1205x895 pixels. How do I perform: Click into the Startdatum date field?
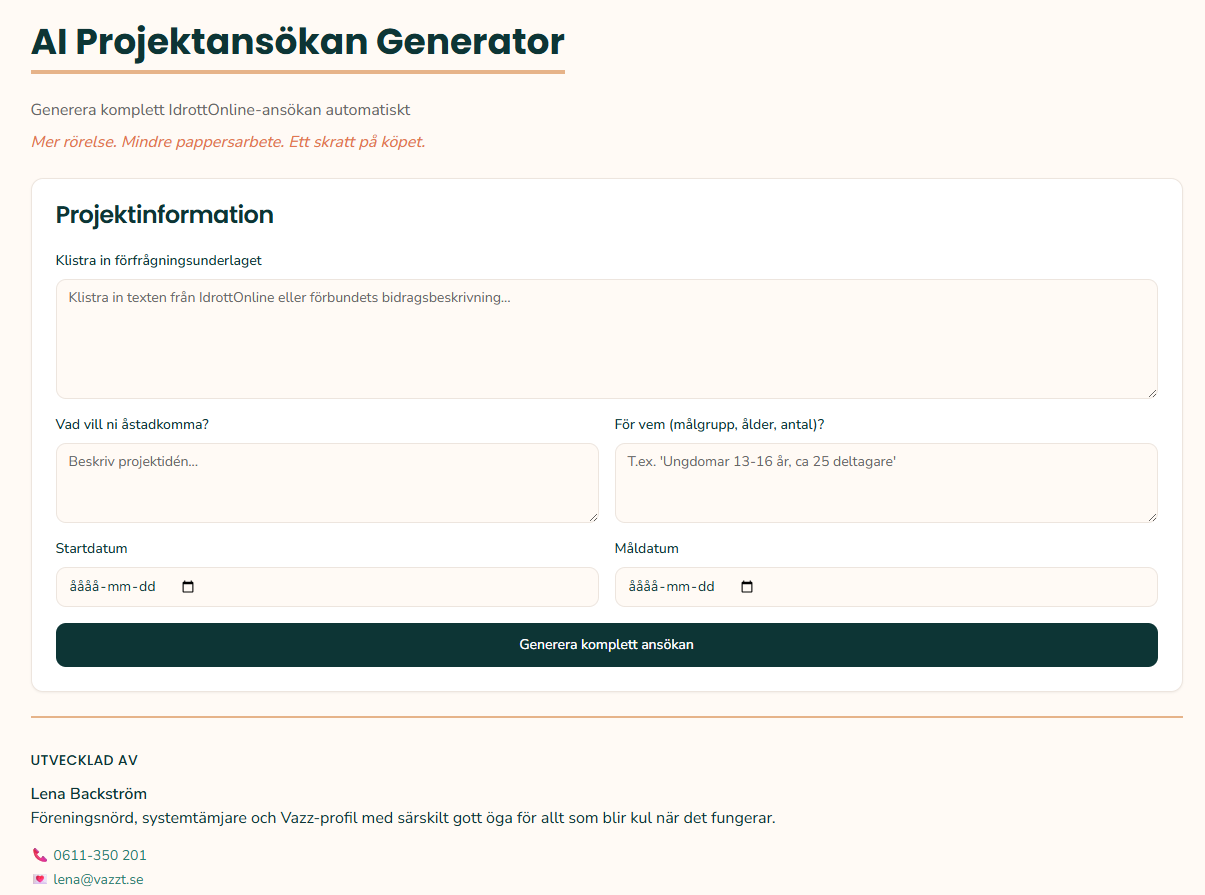(x=327, y=587)
